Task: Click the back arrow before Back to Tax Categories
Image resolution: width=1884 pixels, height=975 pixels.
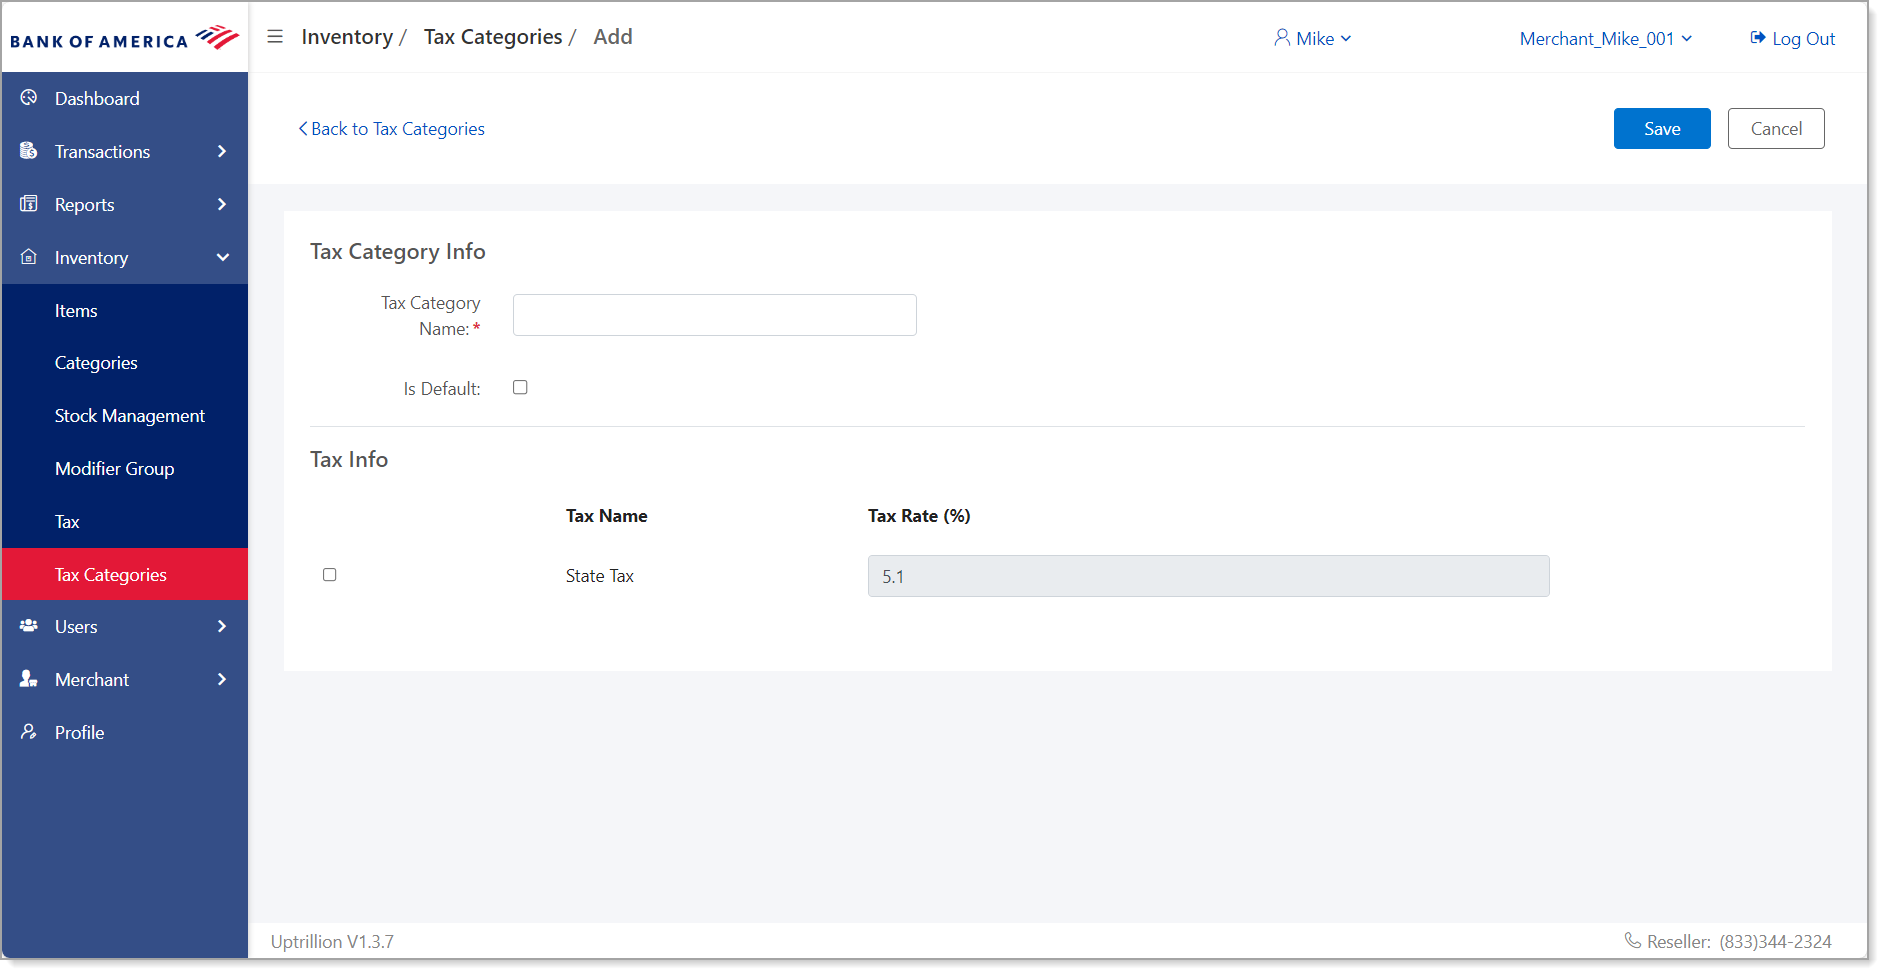Action: click(303, 129)
